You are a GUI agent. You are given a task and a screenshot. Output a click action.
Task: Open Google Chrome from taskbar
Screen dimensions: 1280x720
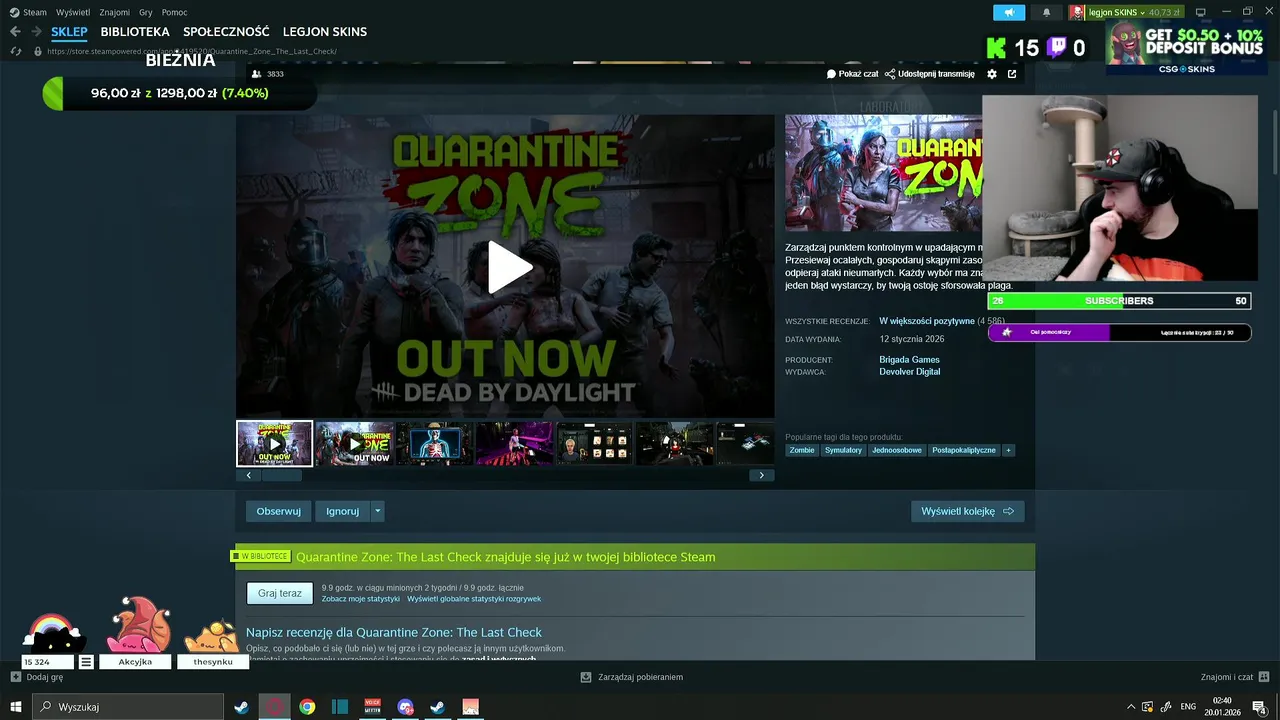coord(307,707)
